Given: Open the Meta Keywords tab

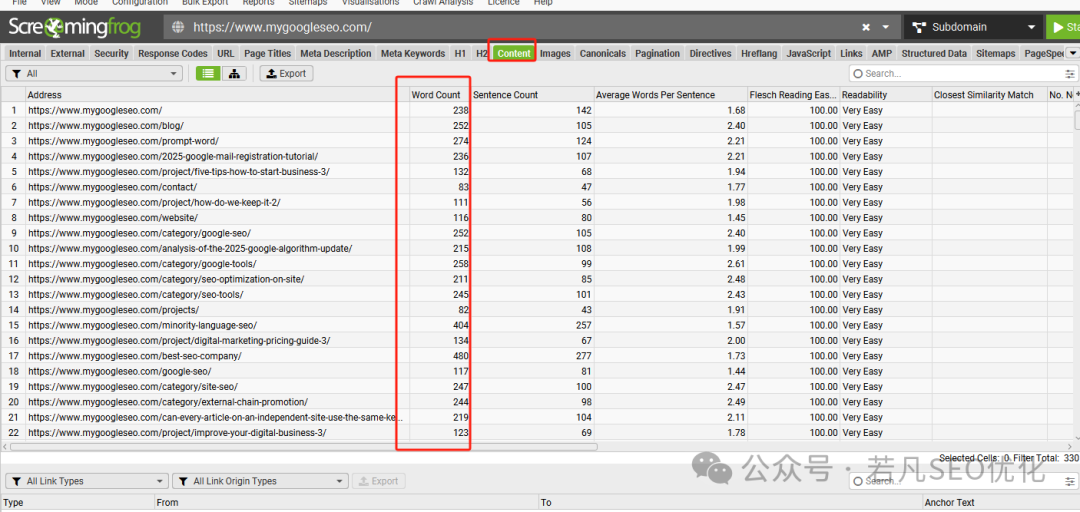Looking at the screenshot, I should click(x=413, y=53).
